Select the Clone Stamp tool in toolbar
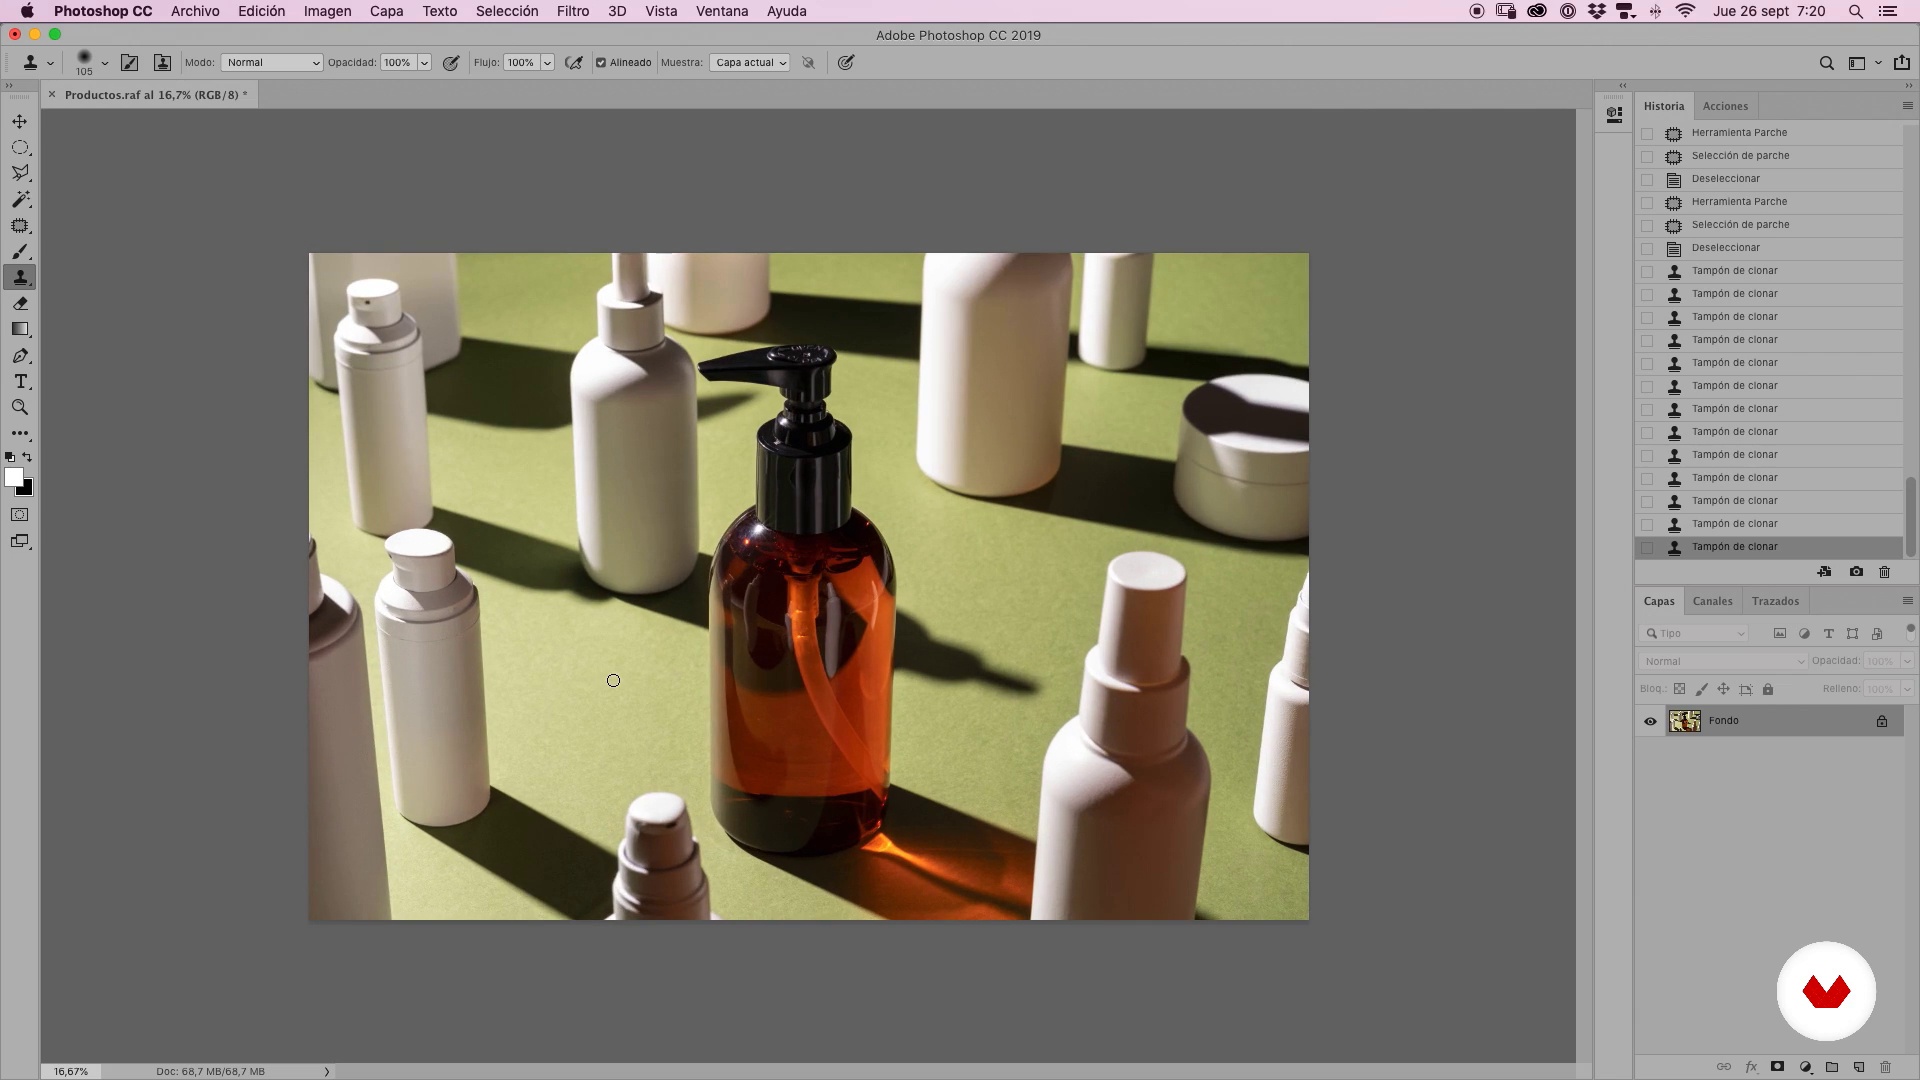 coord(20,278)
